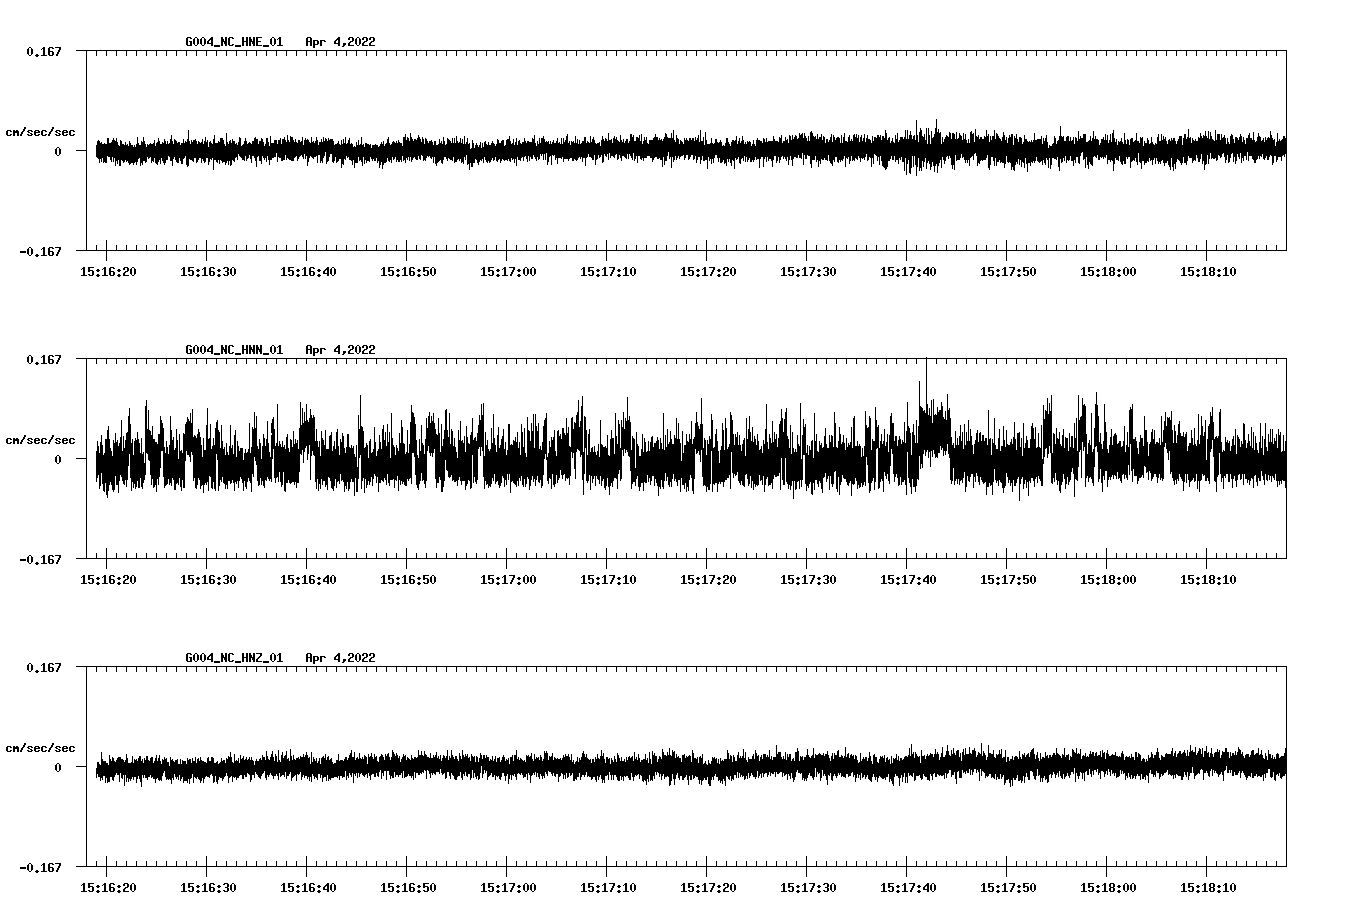Click the 15:17:20 time label under HNN plot
Image resolution: width=1358 pixels, height=924 pixels.
tap(708, 580)
